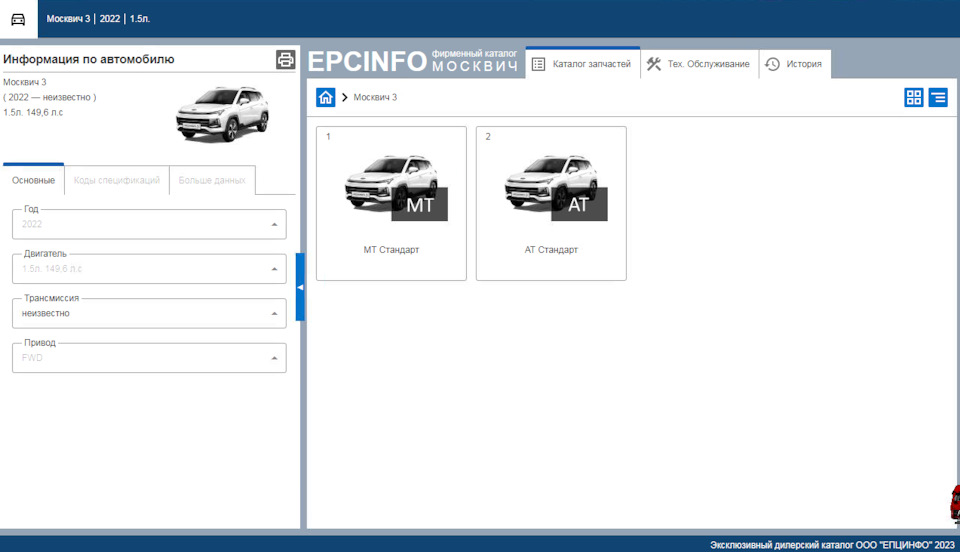960x552 pixels.
Task: Select the Основные tab
Action: coord(33,180)
